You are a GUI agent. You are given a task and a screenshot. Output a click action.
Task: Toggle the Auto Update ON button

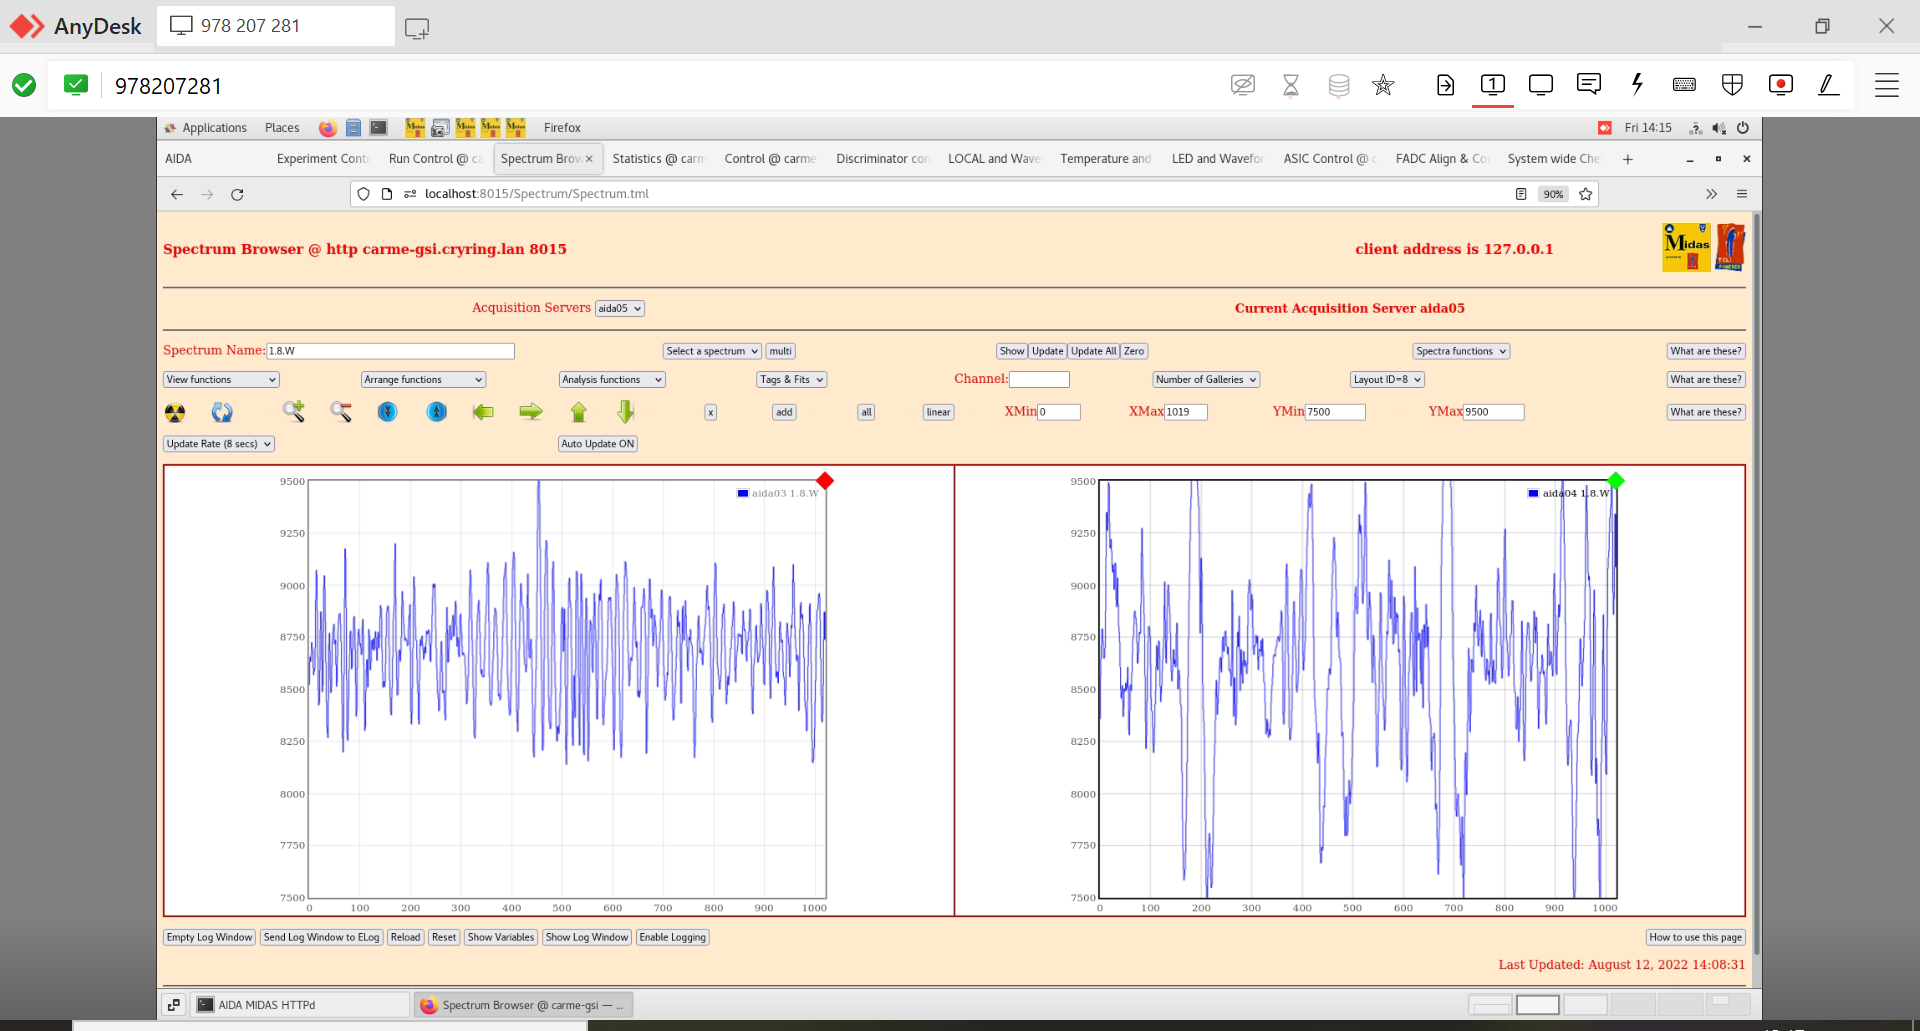click(598, 444)
